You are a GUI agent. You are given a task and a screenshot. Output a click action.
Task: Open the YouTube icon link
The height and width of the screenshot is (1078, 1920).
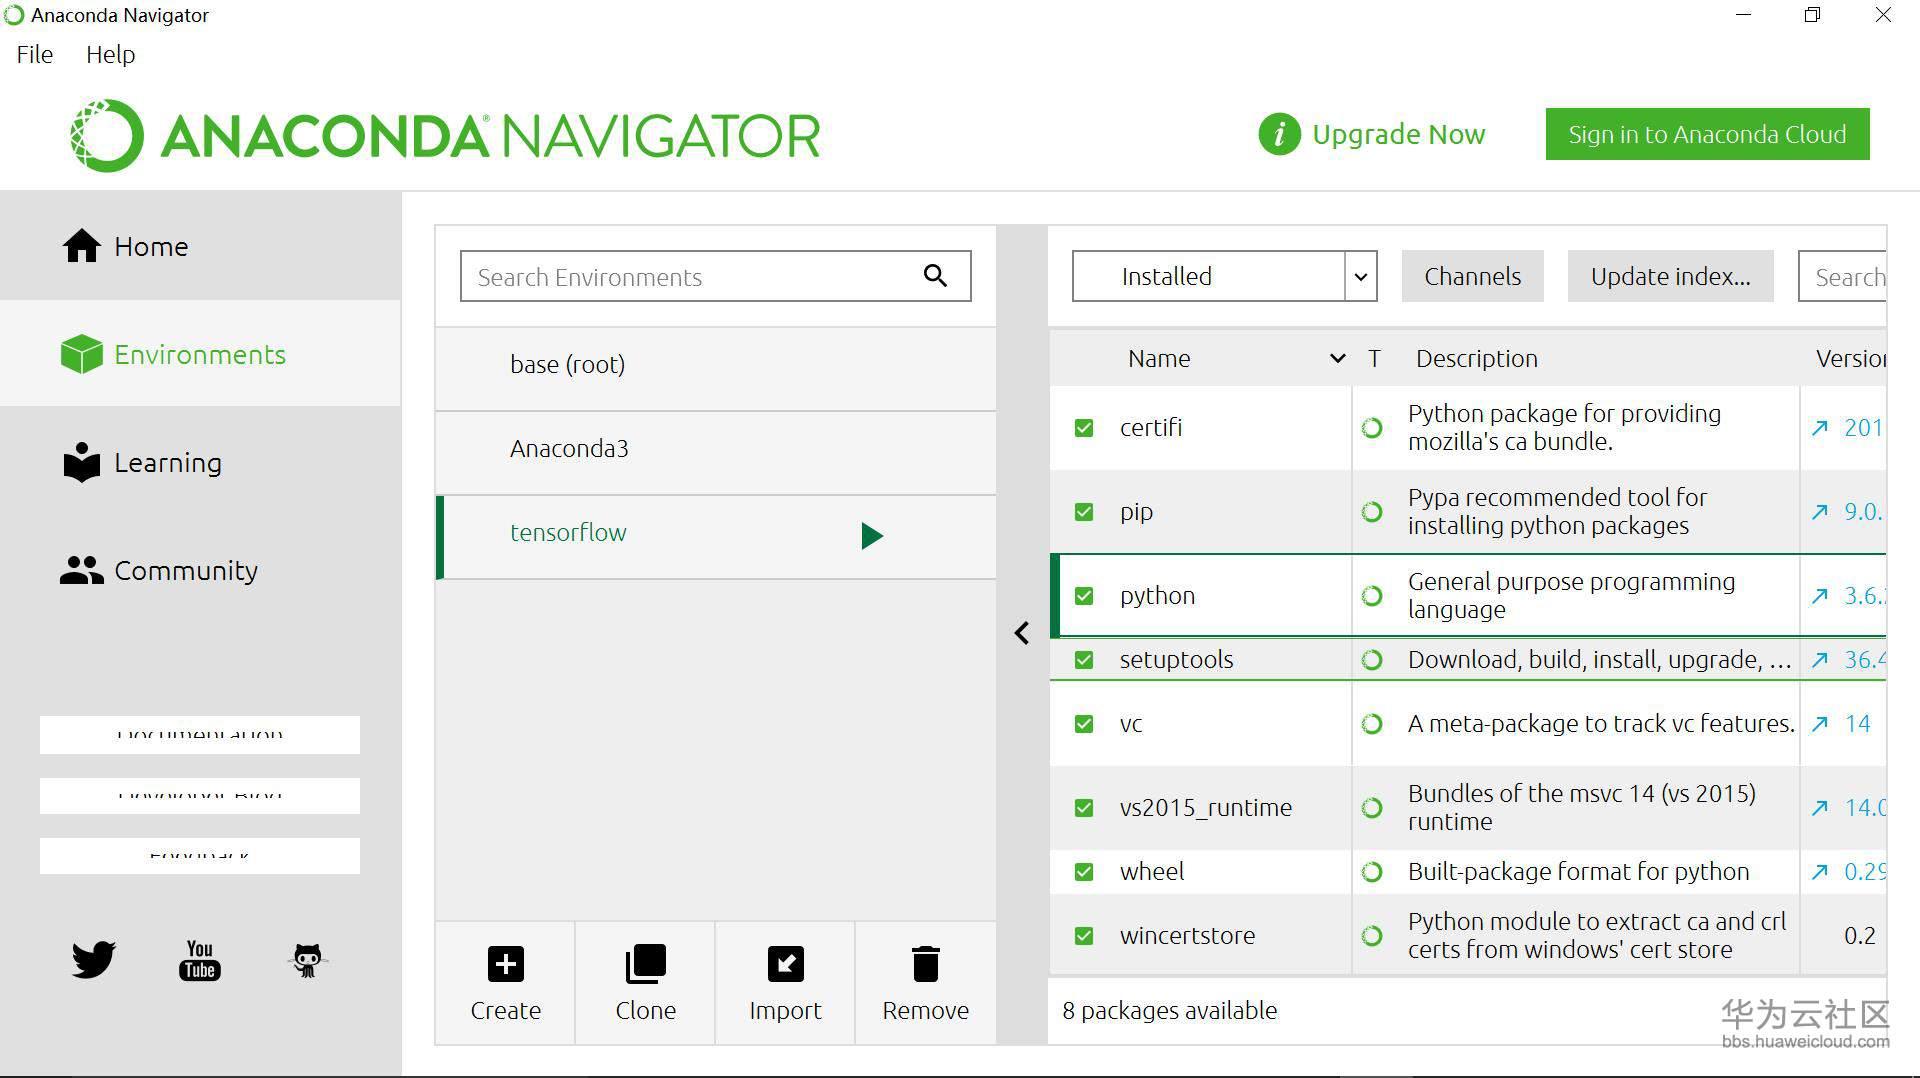[x=200, y=960]
